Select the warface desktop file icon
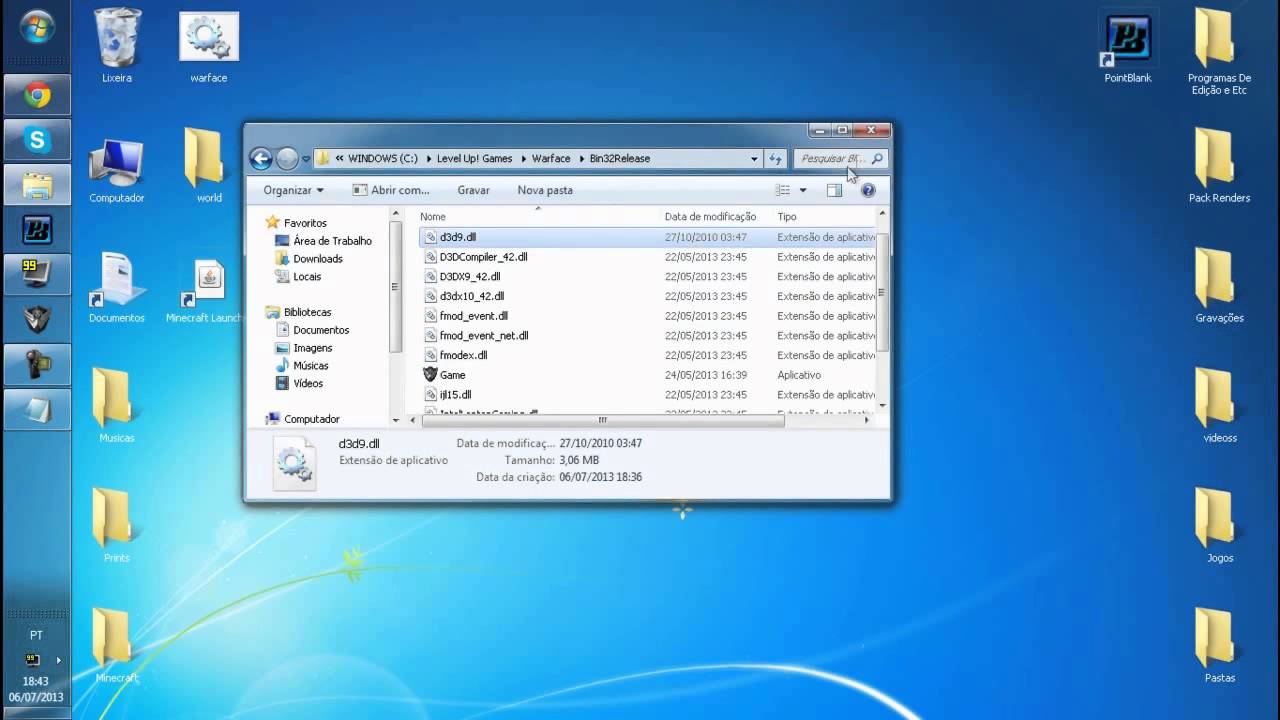 209,46
